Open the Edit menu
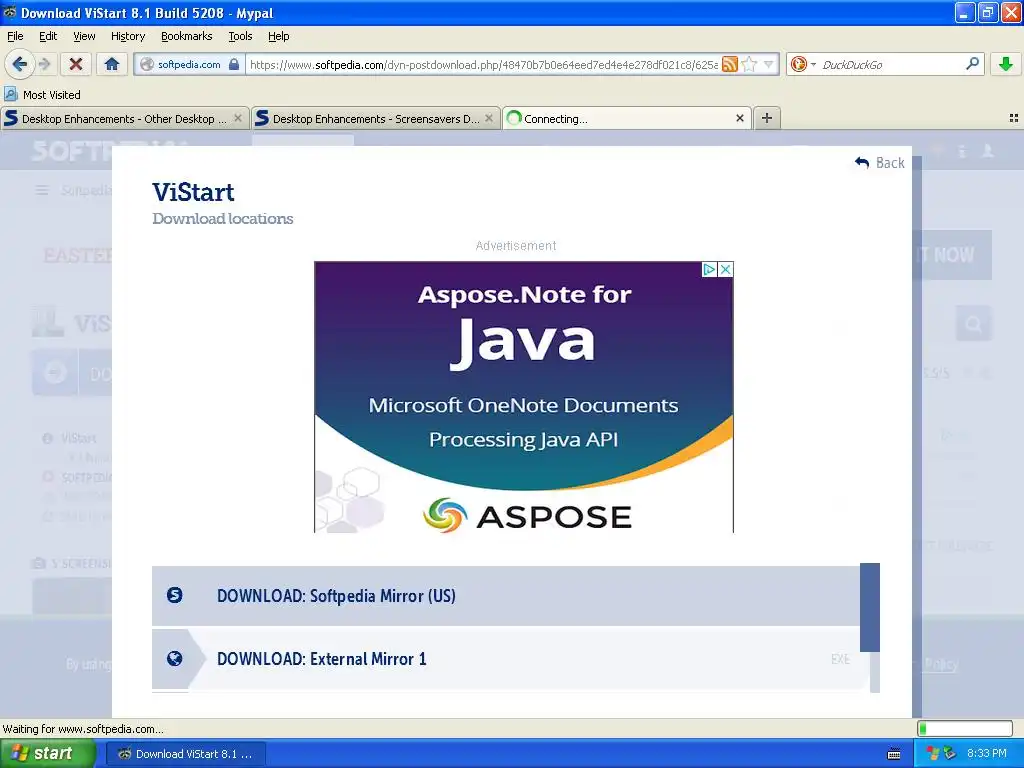The image size is (1024, 768). click(48, 36)
